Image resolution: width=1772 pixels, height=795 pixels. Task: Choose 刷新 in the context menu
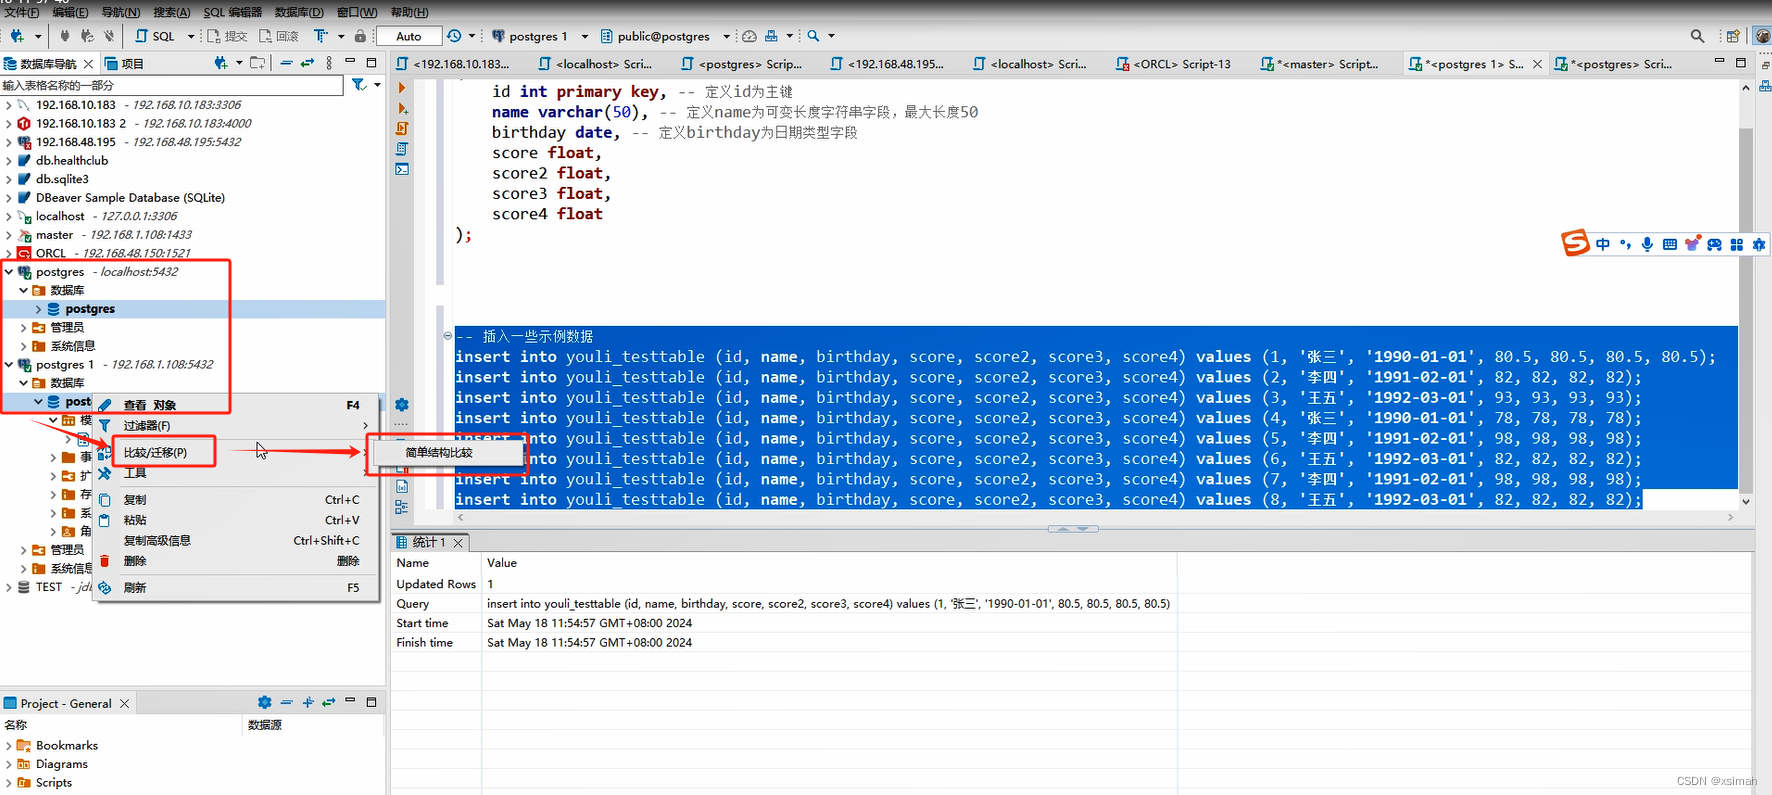pyautogui.click(x=236, y=588)
